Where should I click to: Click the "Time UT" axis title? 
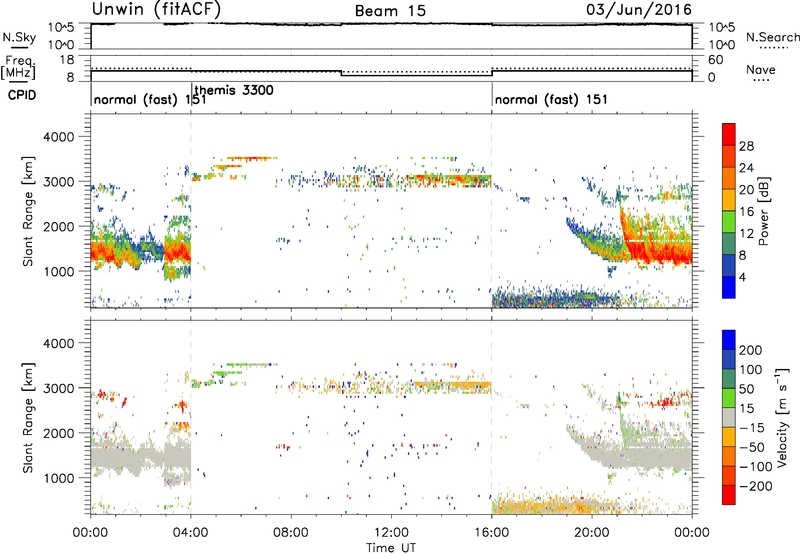[x=391, y=548]
